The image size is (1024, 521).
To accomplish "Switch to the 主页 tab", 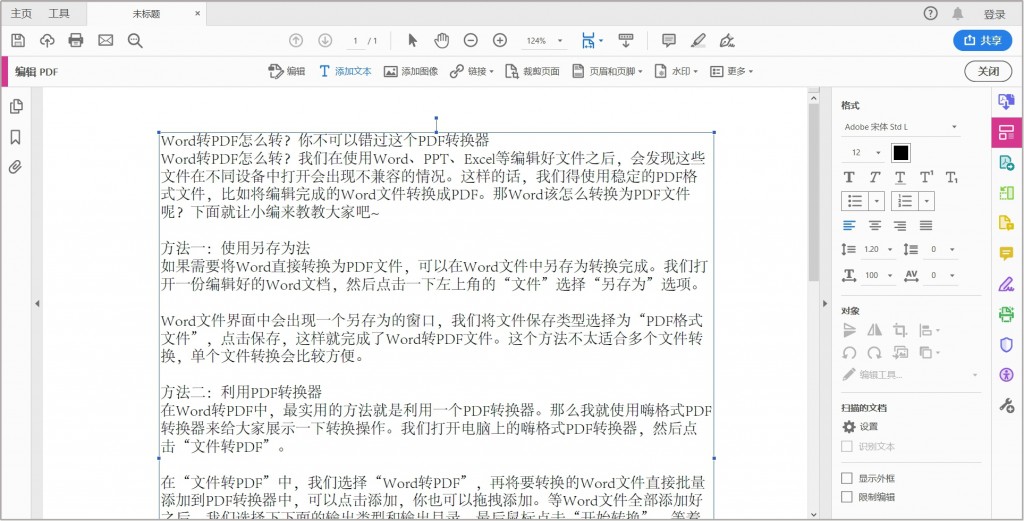I will point(20,13).
